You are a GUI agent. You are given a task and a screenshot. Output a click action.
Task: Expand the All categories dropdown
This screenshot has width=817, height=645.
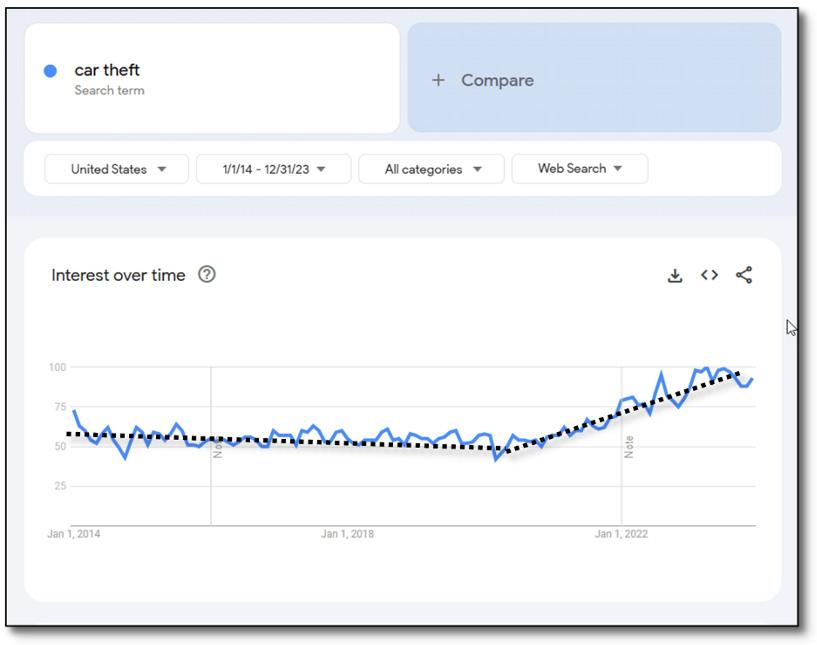(x=433, y=169)
